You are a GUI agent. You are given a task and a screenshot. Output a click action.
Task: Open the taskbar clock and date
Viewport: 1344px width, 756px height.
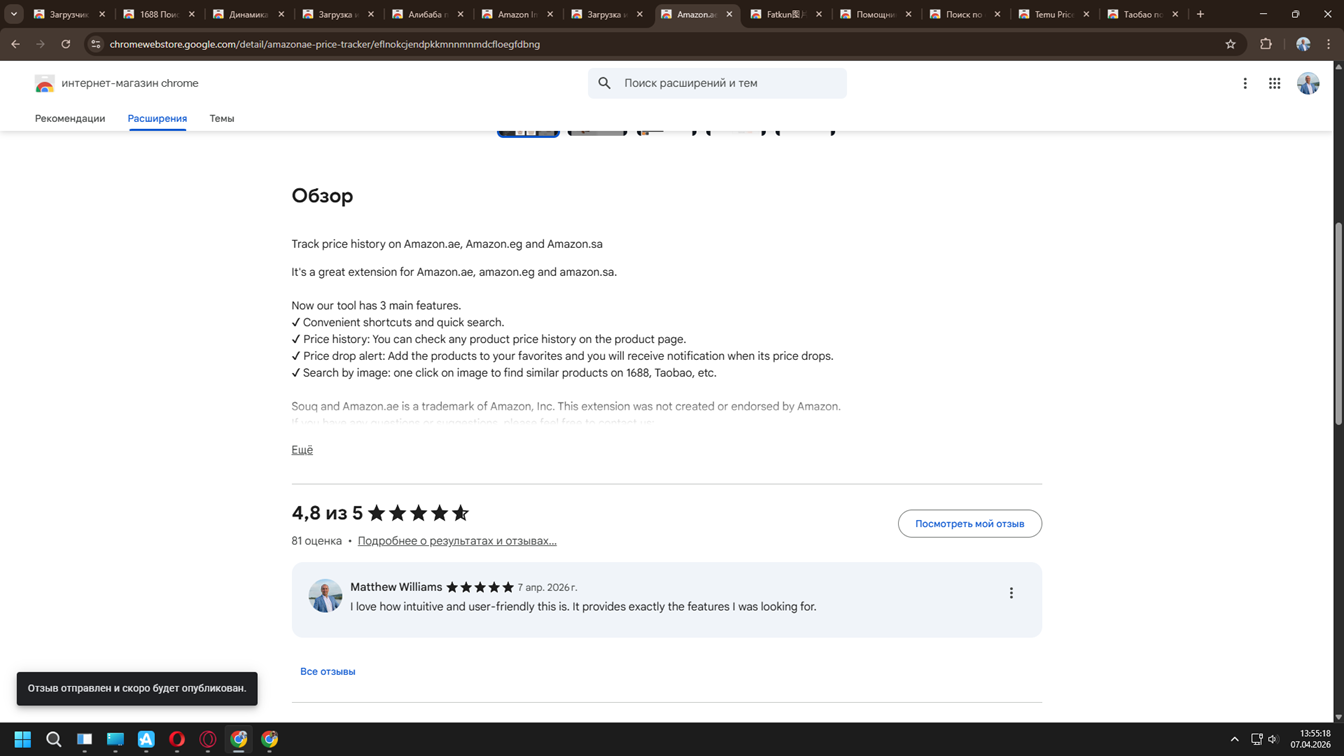(1310, 739)
